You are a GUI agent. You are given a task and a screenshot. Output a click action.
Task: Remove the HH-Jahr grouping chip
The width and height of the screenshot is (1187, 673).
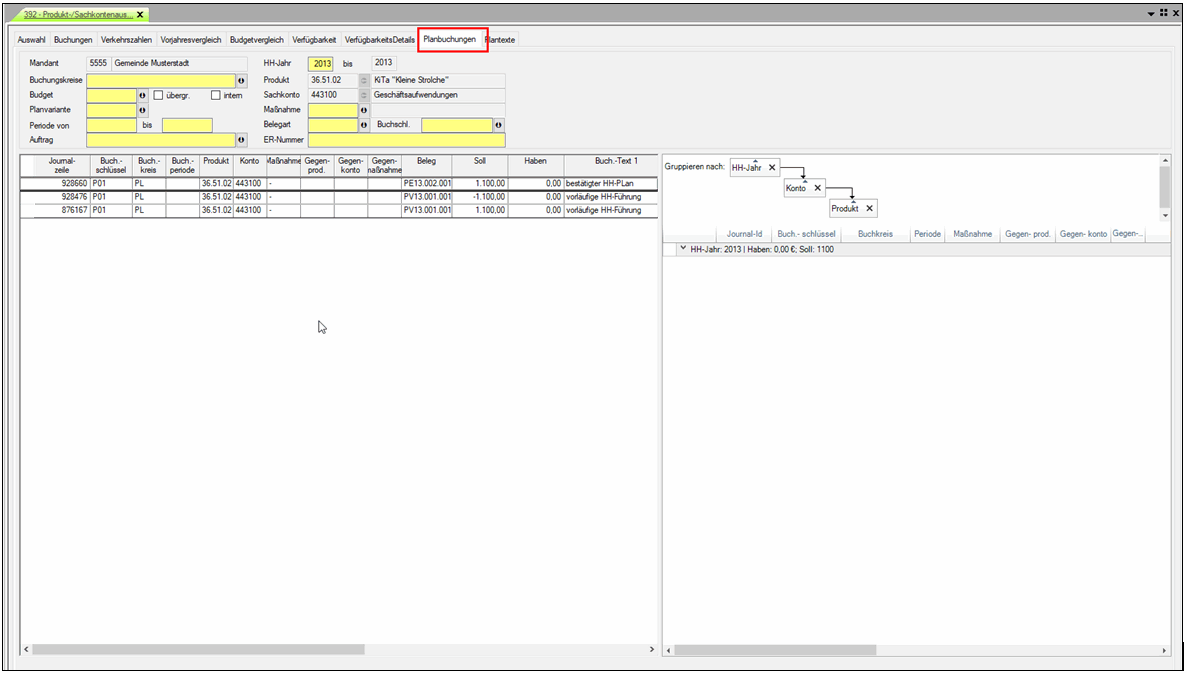[772, 168]
